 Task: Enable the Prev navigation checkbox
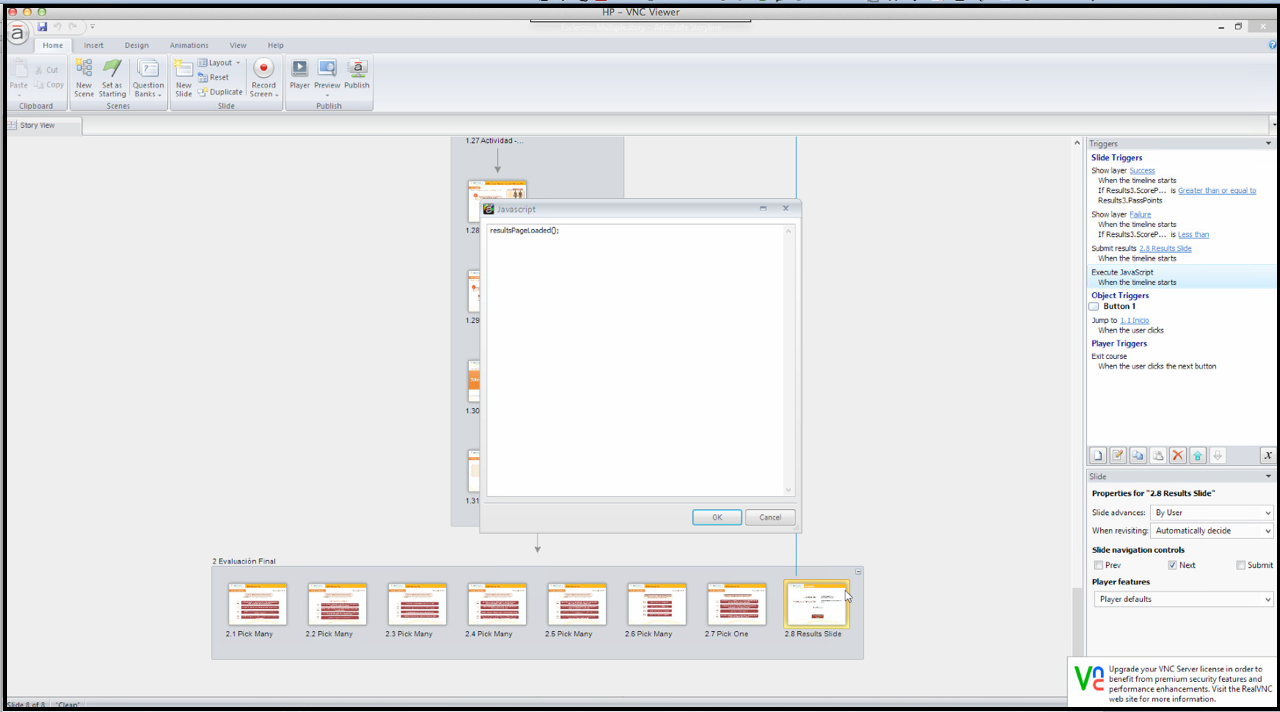pyautogui.click(x=1099, y=565)
